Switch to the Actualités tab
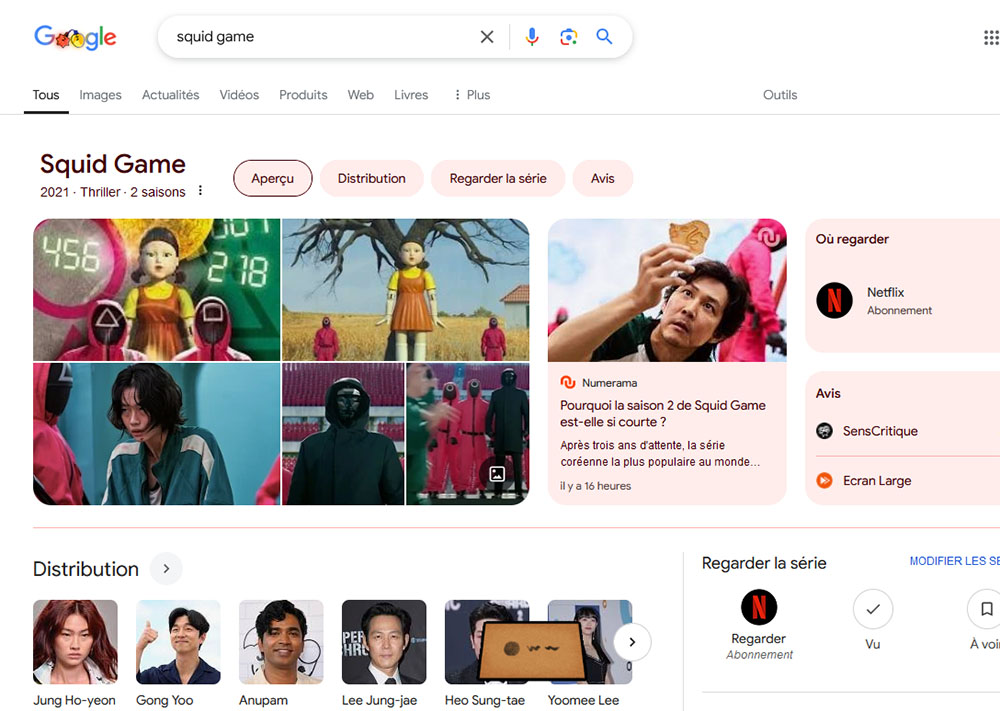The height and width of the screenshot is (711, 1000). tap(170, 95)
